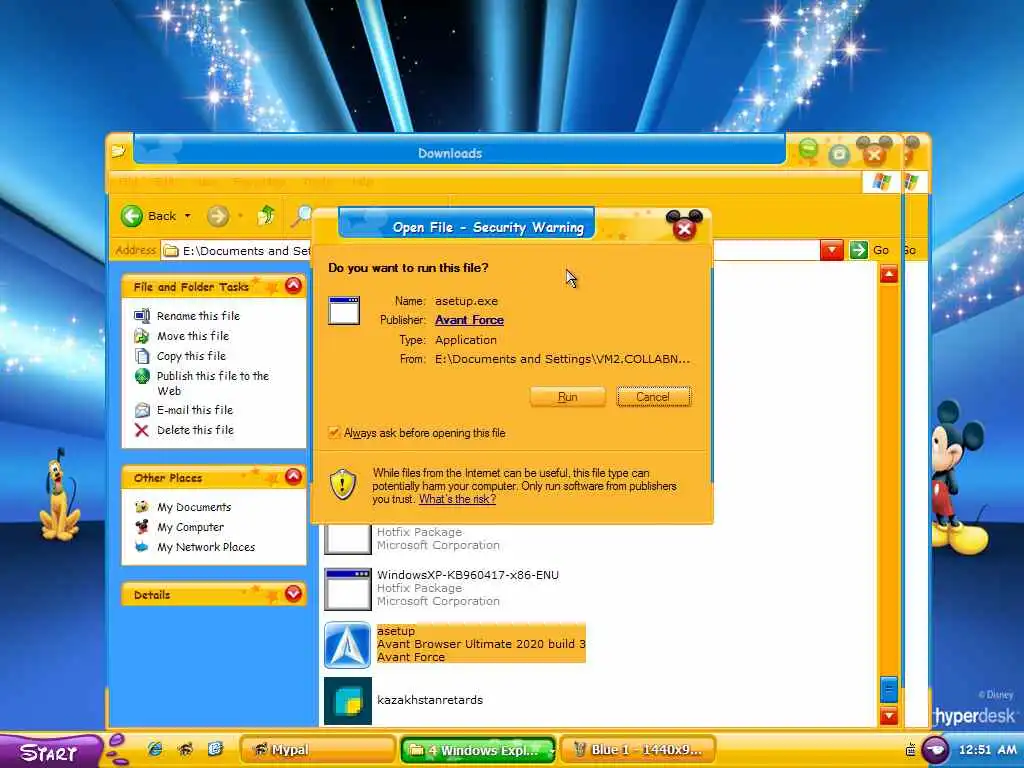1024x768 pixels.
Task: Switch to Mypal taskbar button
Action: coord(319,750)
